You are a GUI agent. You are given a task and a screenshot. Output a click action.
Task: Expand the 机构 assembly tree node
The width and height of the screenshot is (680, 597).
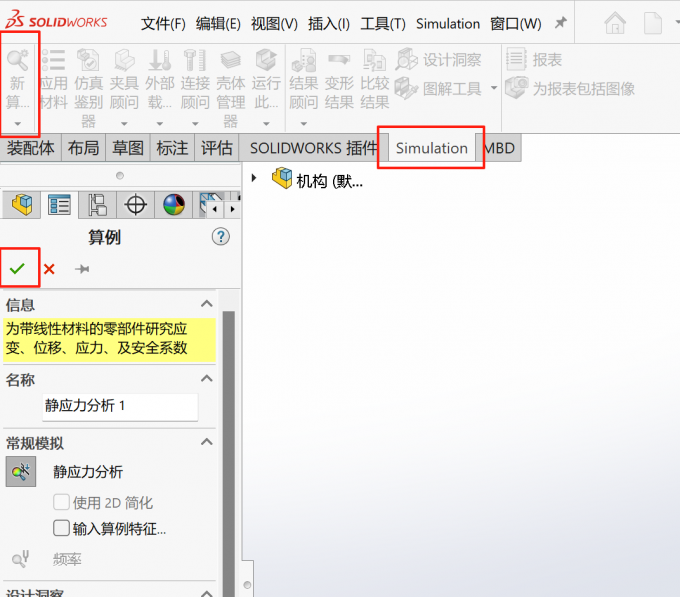click(x=254, y=178)
